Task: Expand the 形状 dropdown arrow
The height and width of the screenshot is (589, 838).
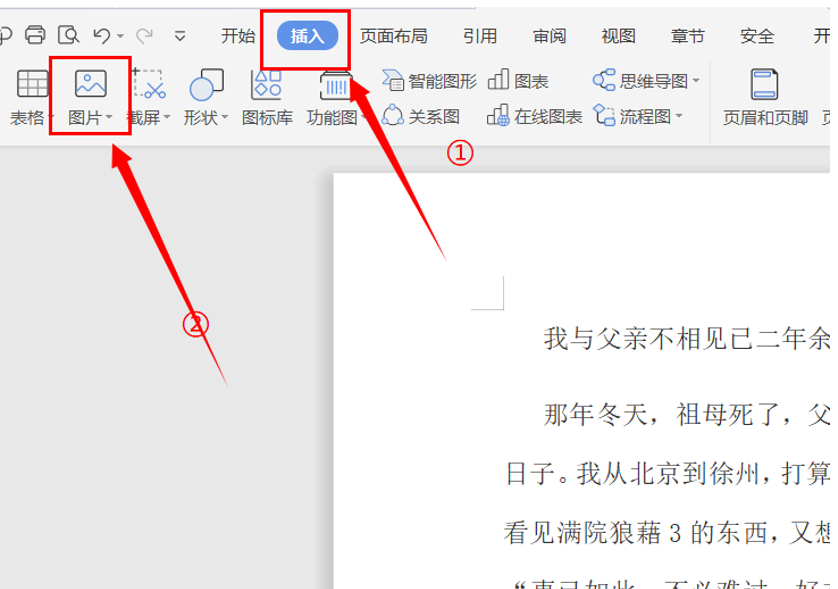Action: point(224,117)
